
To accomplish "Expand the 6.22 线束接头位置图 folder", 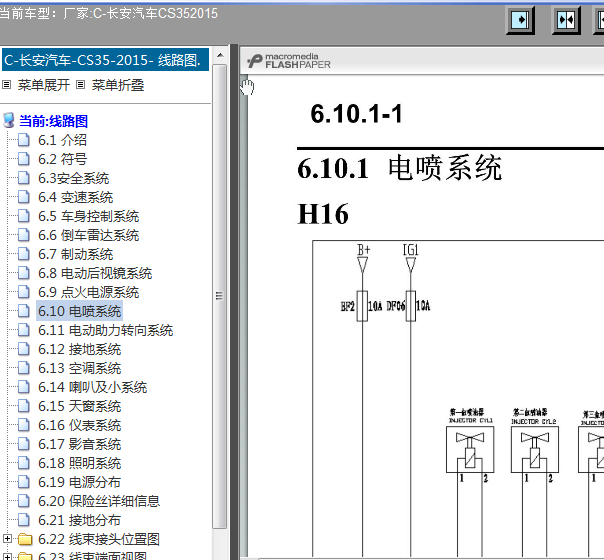I will click(x=7, y=538).
